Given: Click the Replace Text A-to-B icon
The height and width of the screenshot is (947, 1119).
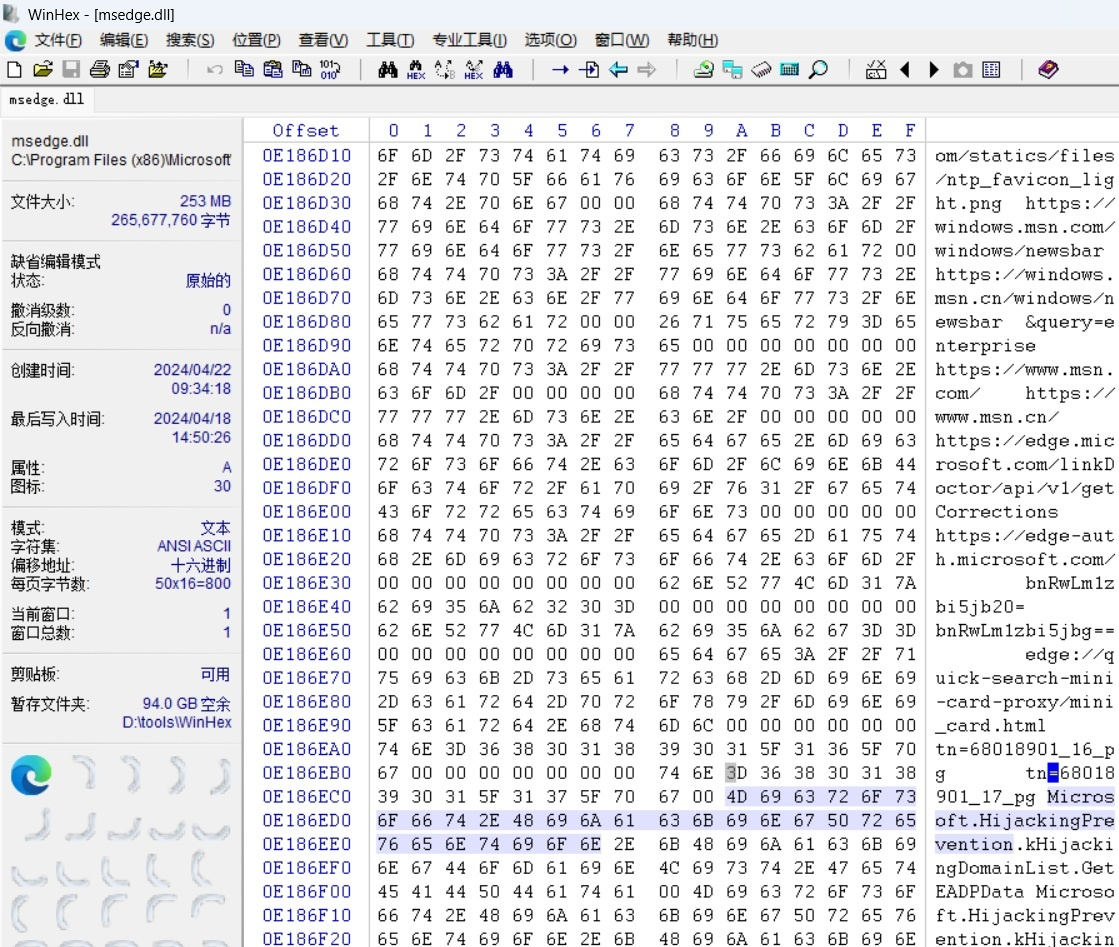Looking at the screenshot, I should [x=445, y=70].
